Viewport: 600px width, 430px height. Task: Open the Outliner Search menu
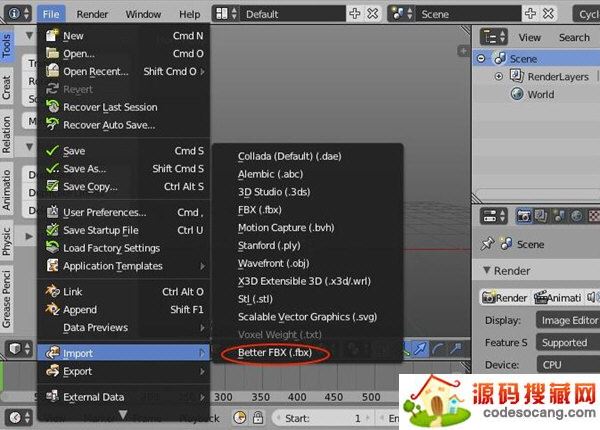(x=574, y=37)
